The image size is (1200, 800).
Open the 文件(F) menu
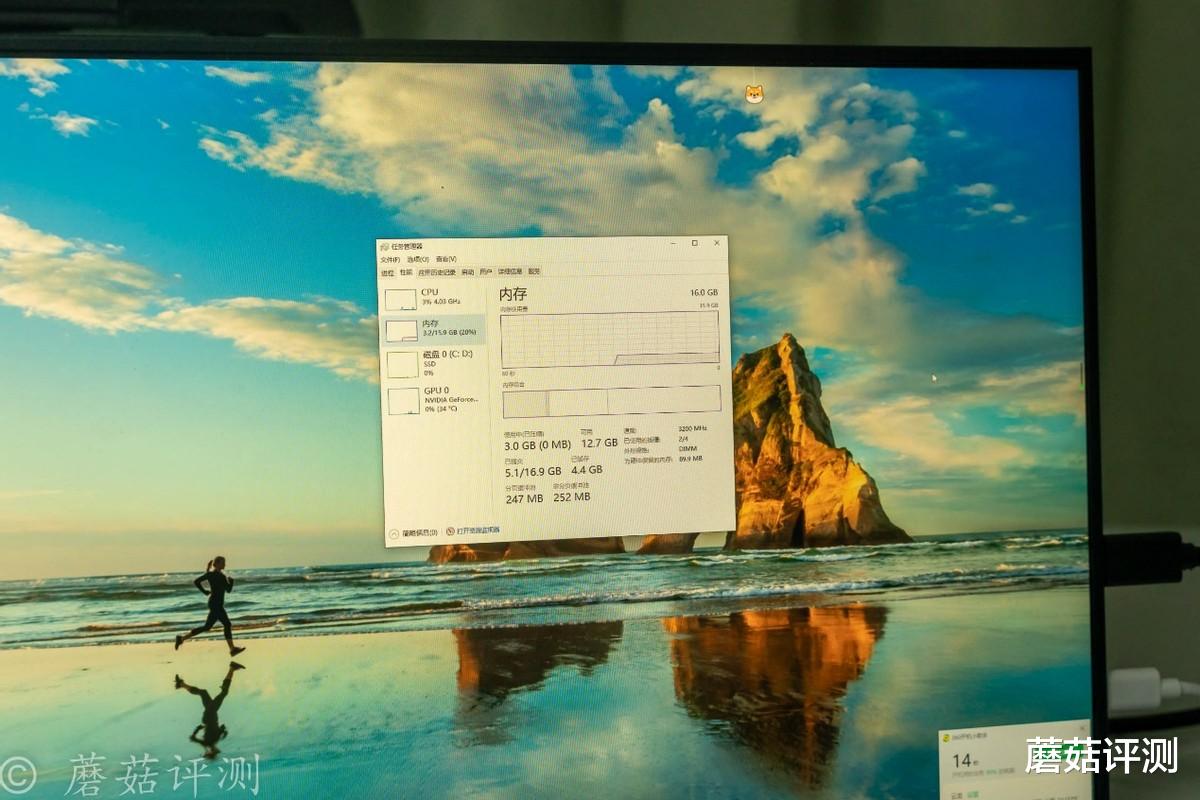point(390,260)
